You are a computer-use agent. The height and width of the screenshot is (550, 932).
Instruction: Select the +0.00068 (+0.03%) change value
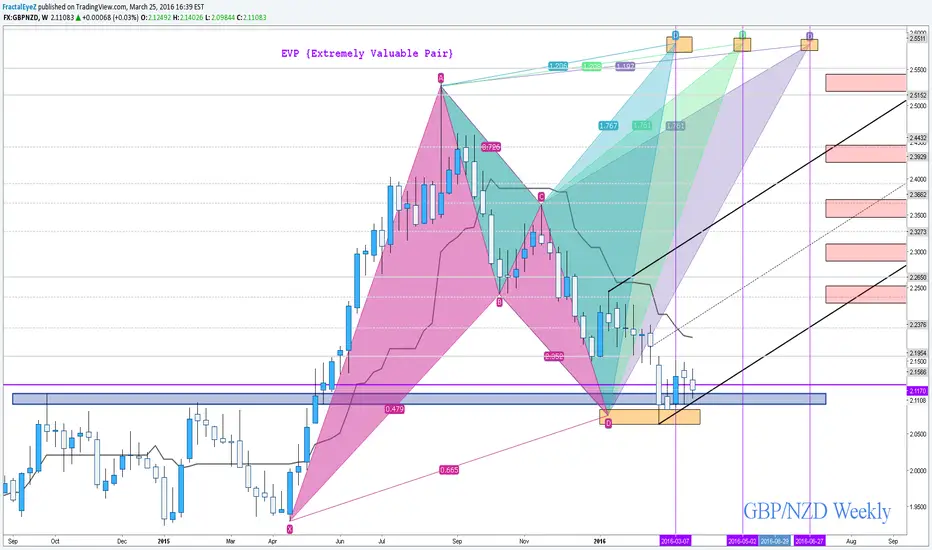[x=110, y=17]
